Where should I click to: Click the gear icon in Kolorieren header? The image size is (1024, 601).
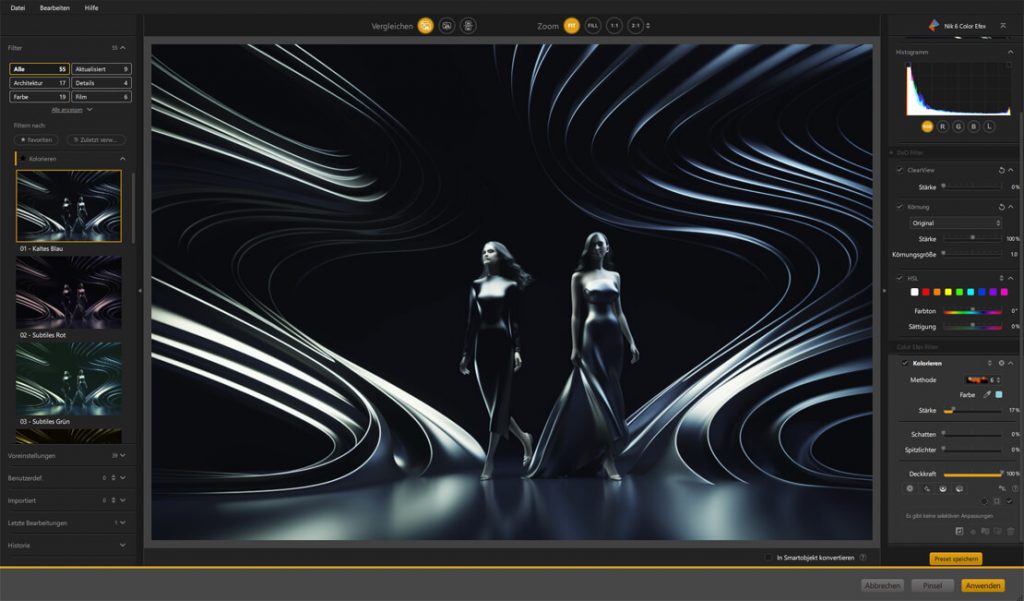(x=1001, y=363)
